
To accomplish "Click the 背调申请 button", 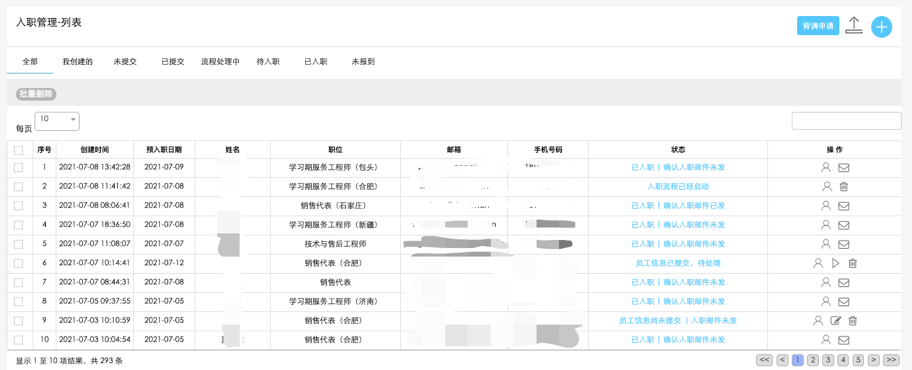I will pos(818,26).
